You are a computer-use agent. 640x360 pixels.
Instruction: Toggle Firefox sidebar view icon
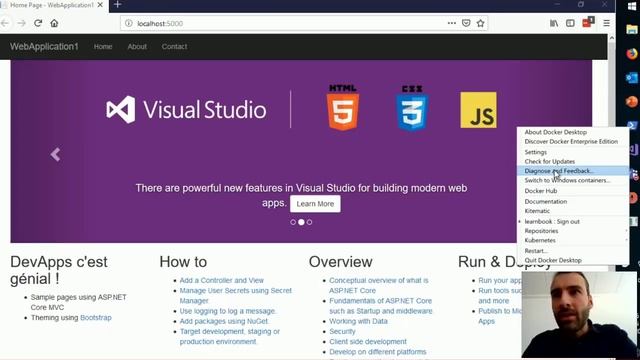[x=570, y=23]
